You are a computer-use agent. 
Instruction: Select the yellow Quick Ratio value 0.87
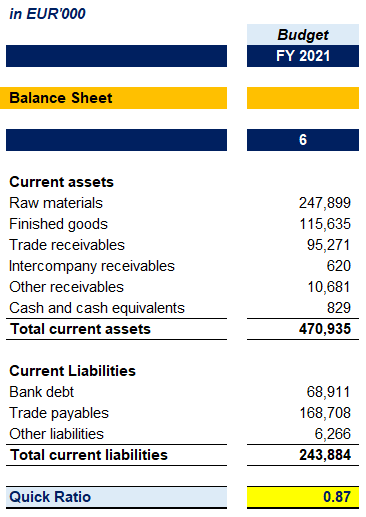pos(303,497)
